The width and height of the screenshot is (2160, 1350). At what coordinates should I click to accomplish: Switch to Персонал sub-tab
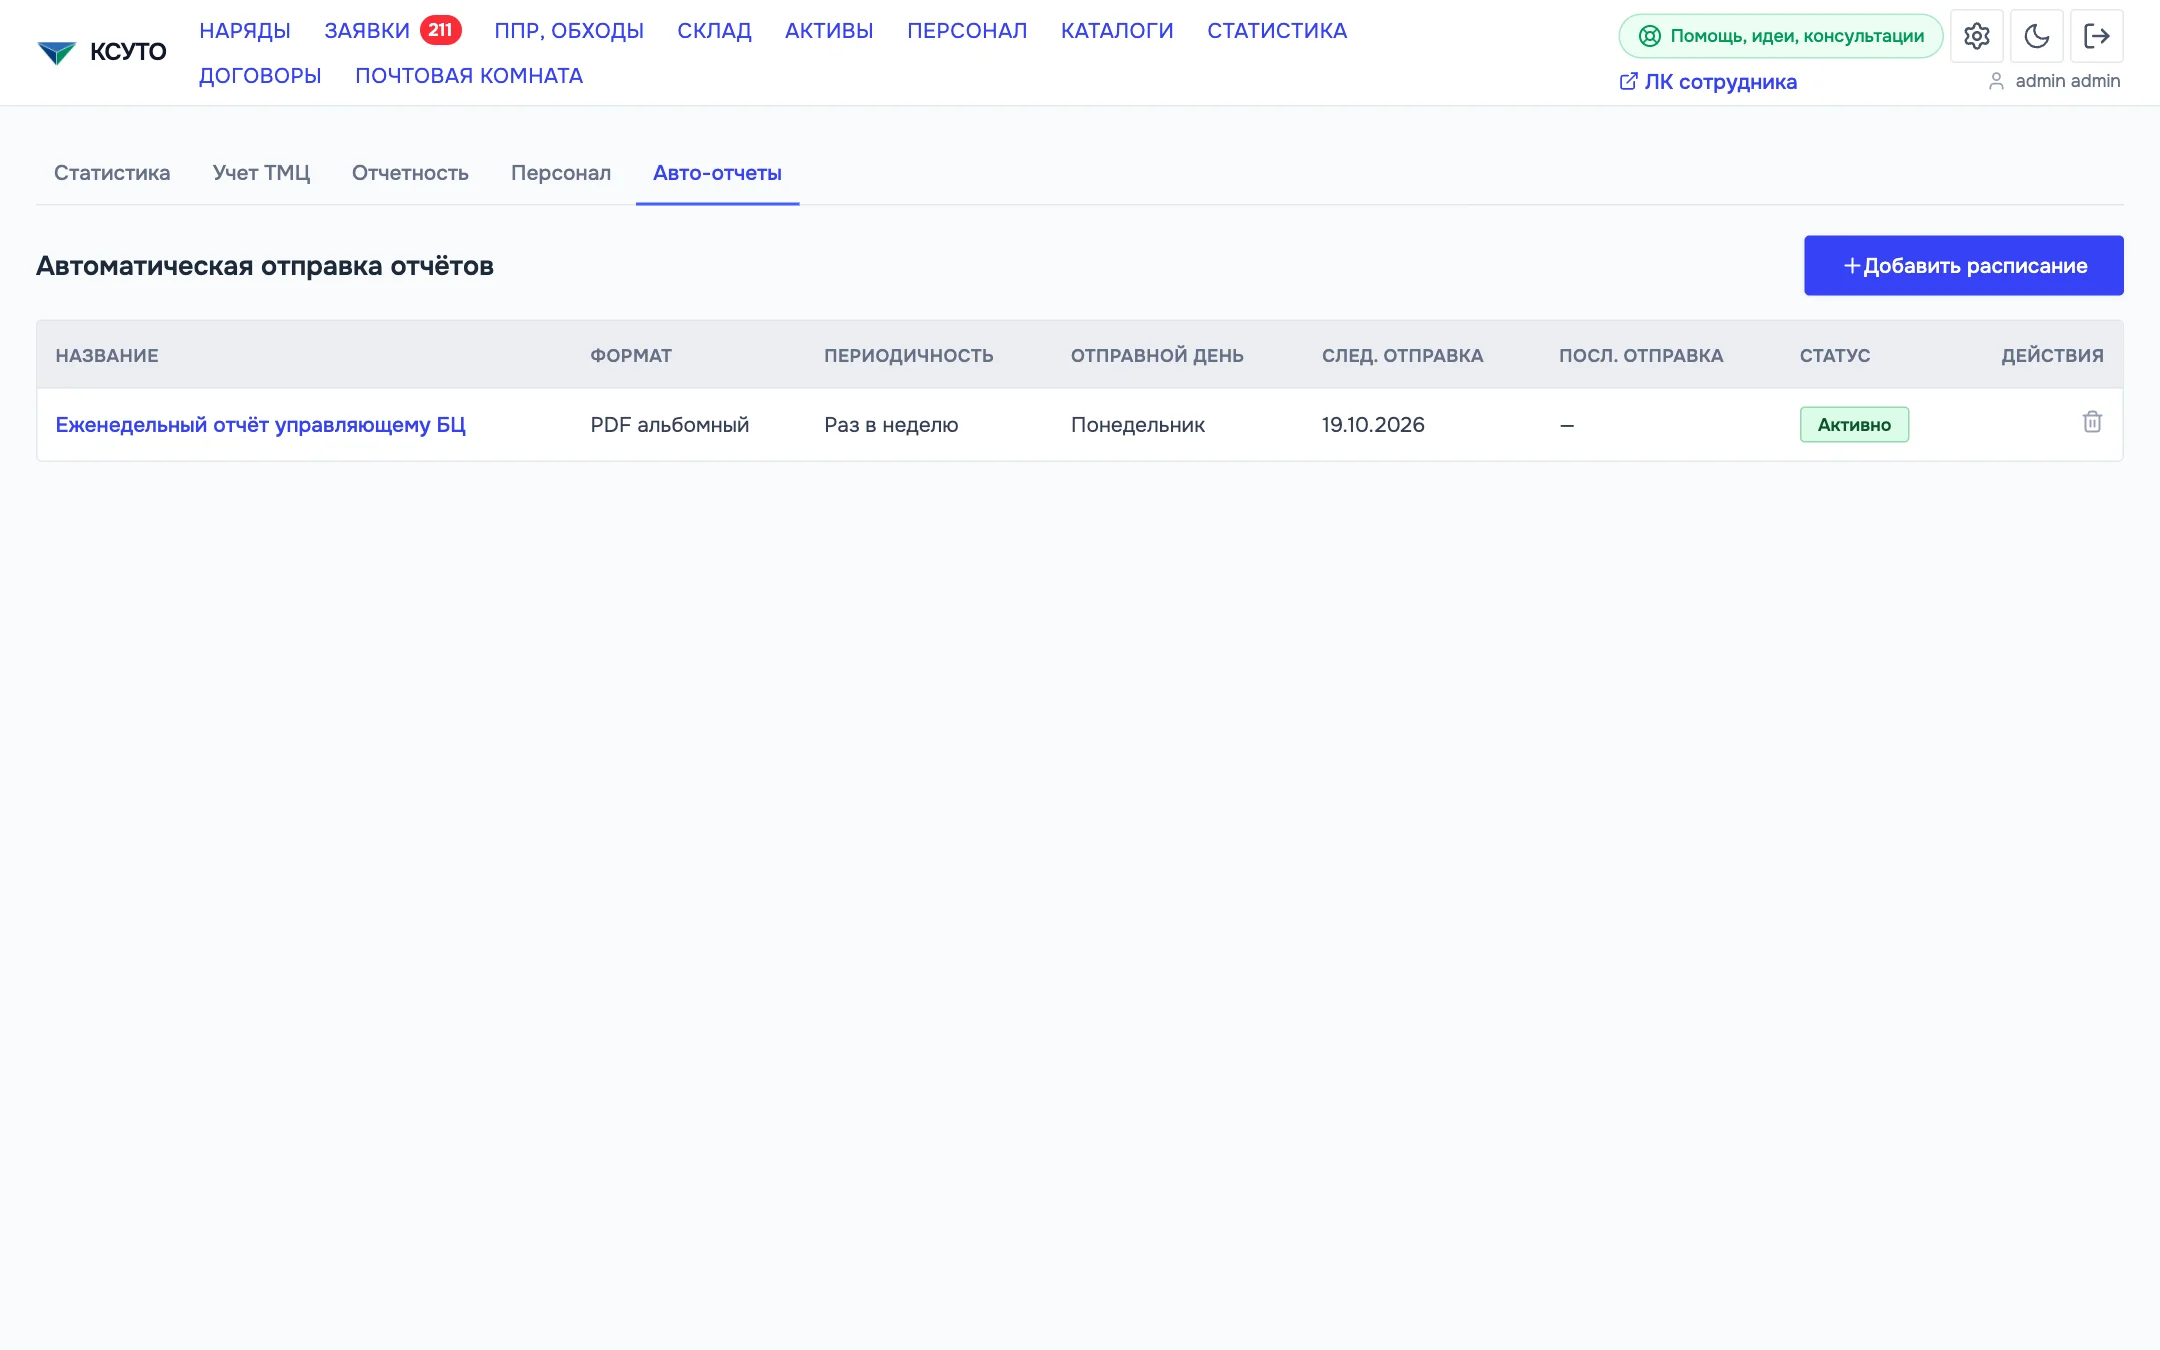[x=561, y=173]
